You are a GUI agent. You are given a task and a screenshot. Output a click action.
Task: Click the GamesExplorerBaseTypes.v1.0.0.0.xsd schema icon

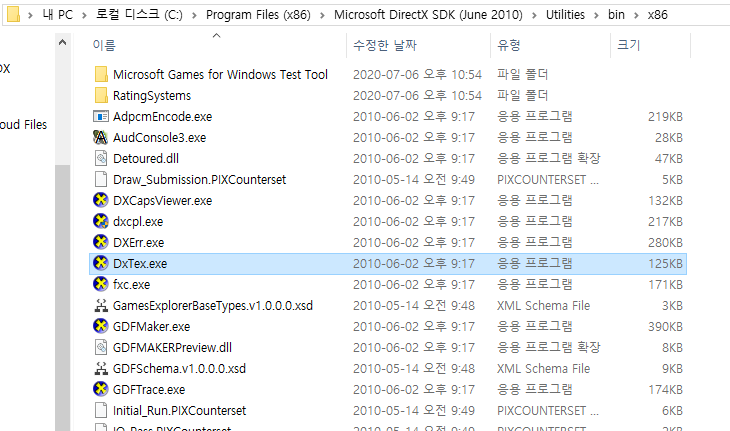tap(101, 305)
